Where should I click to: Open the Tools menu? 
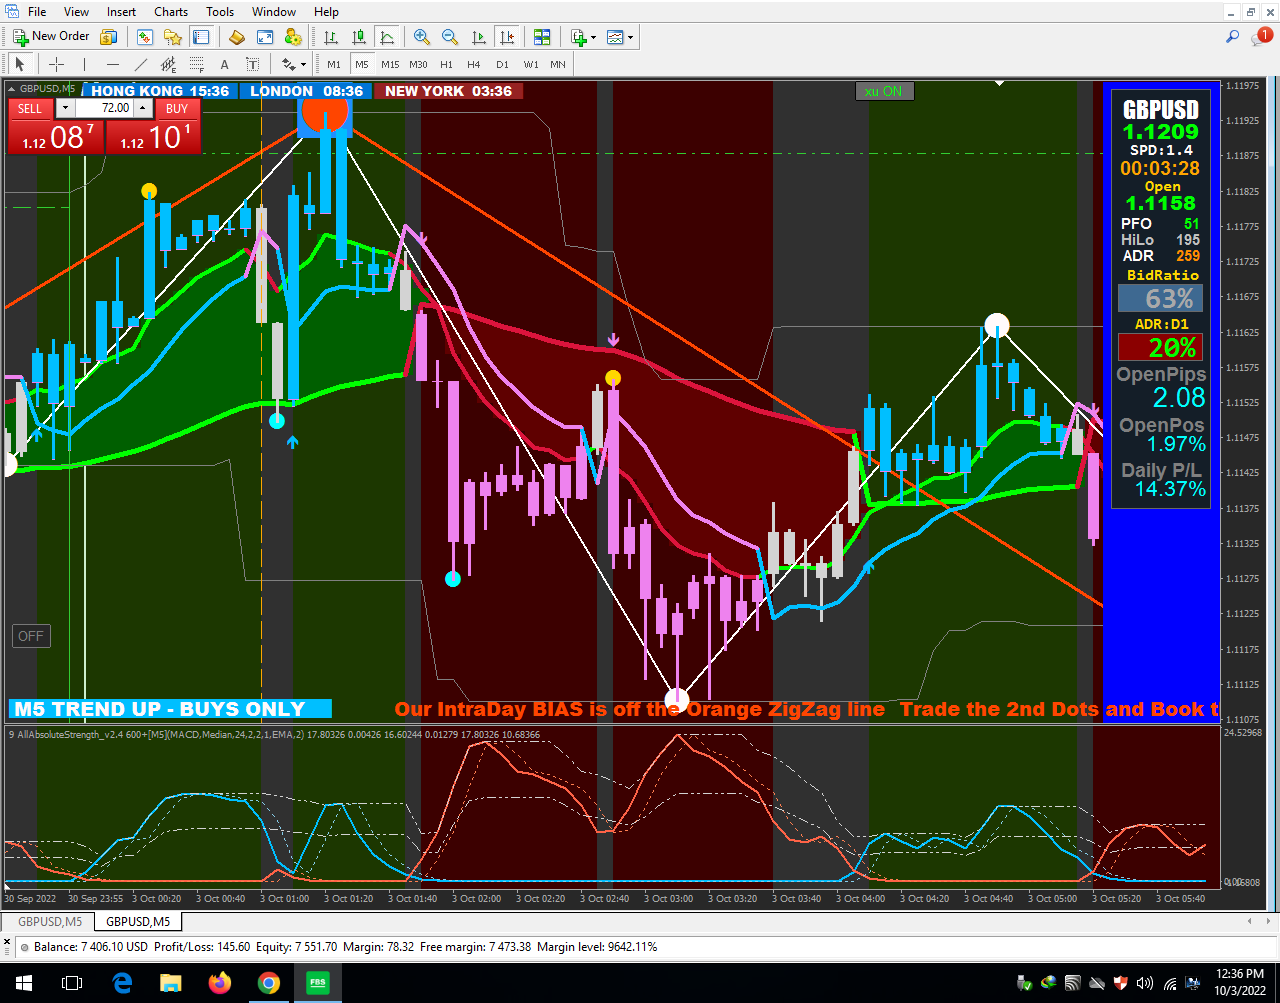[x=220, y=12]
